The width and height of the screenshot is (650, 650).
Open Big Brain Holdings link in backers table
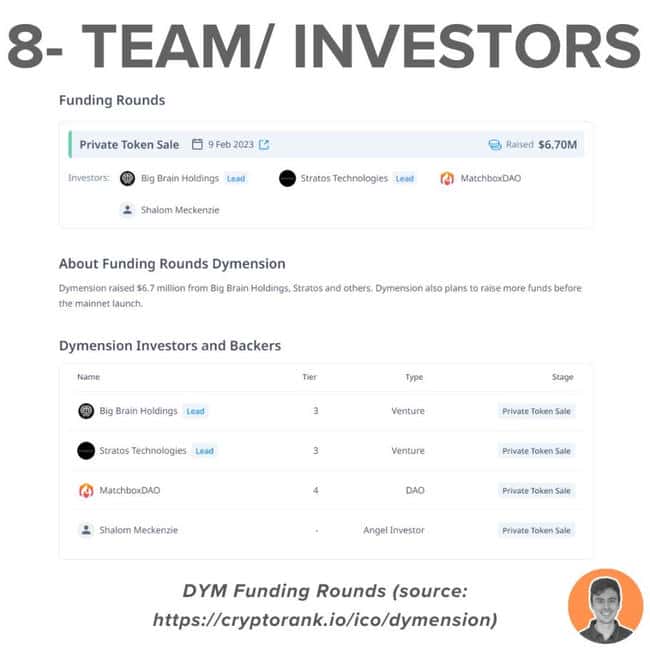click(x=138, y=411)
